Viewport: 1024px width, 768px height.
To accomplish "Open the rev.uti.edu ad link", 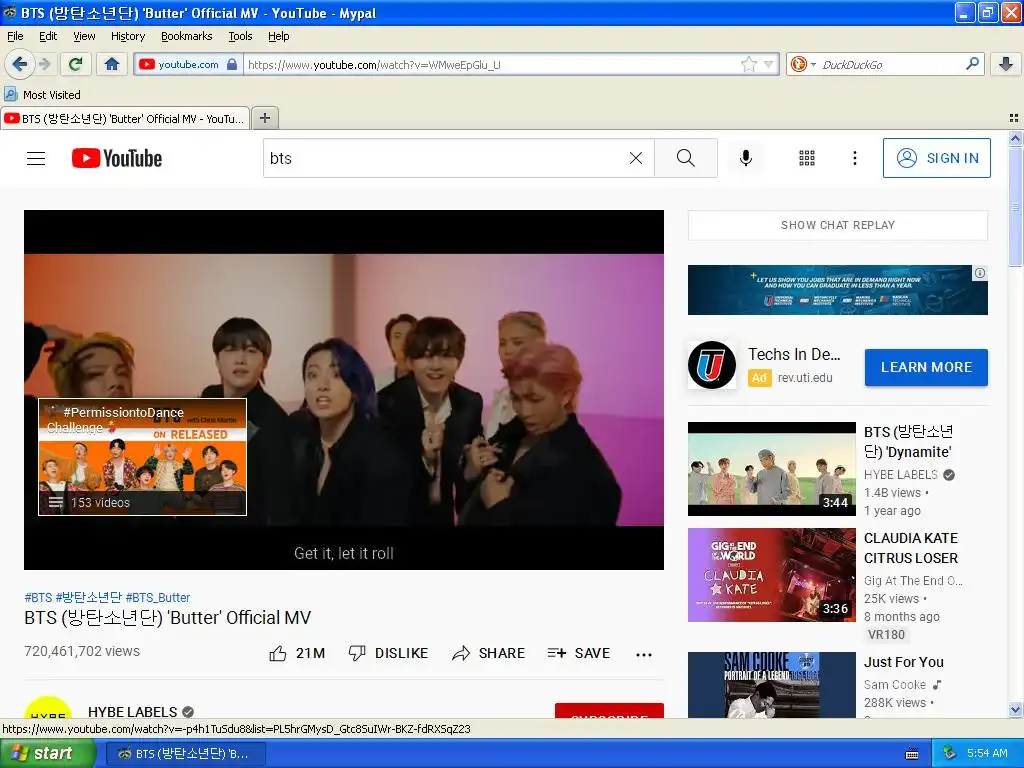I will (x=805, y=377).
